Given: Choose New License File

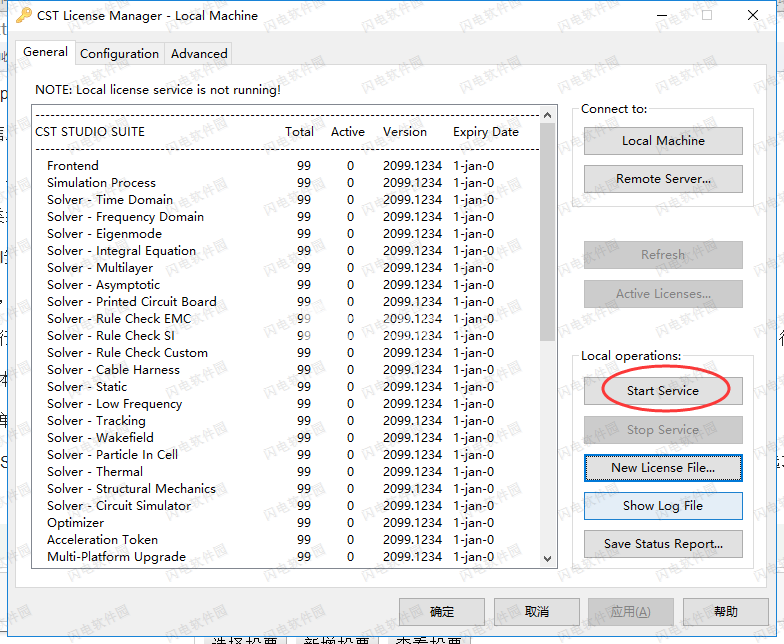Looking at the screenshot, I should pyautogui.click(x=663, y=468).
